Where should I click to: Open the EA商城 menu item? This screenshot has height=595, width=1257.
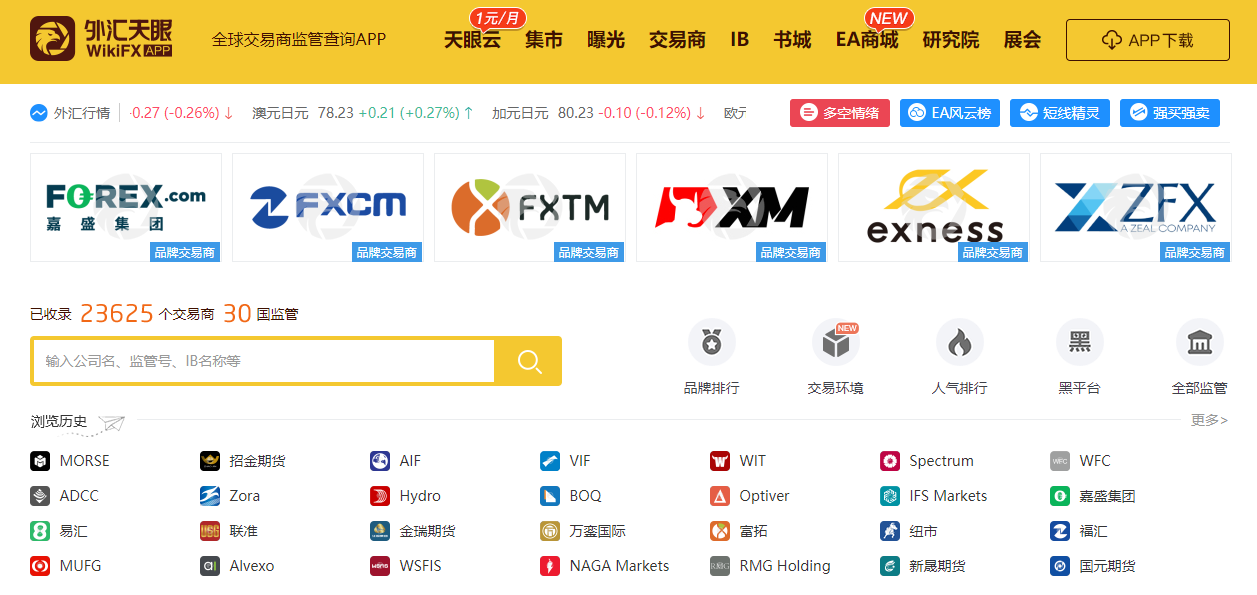[867, 40]
